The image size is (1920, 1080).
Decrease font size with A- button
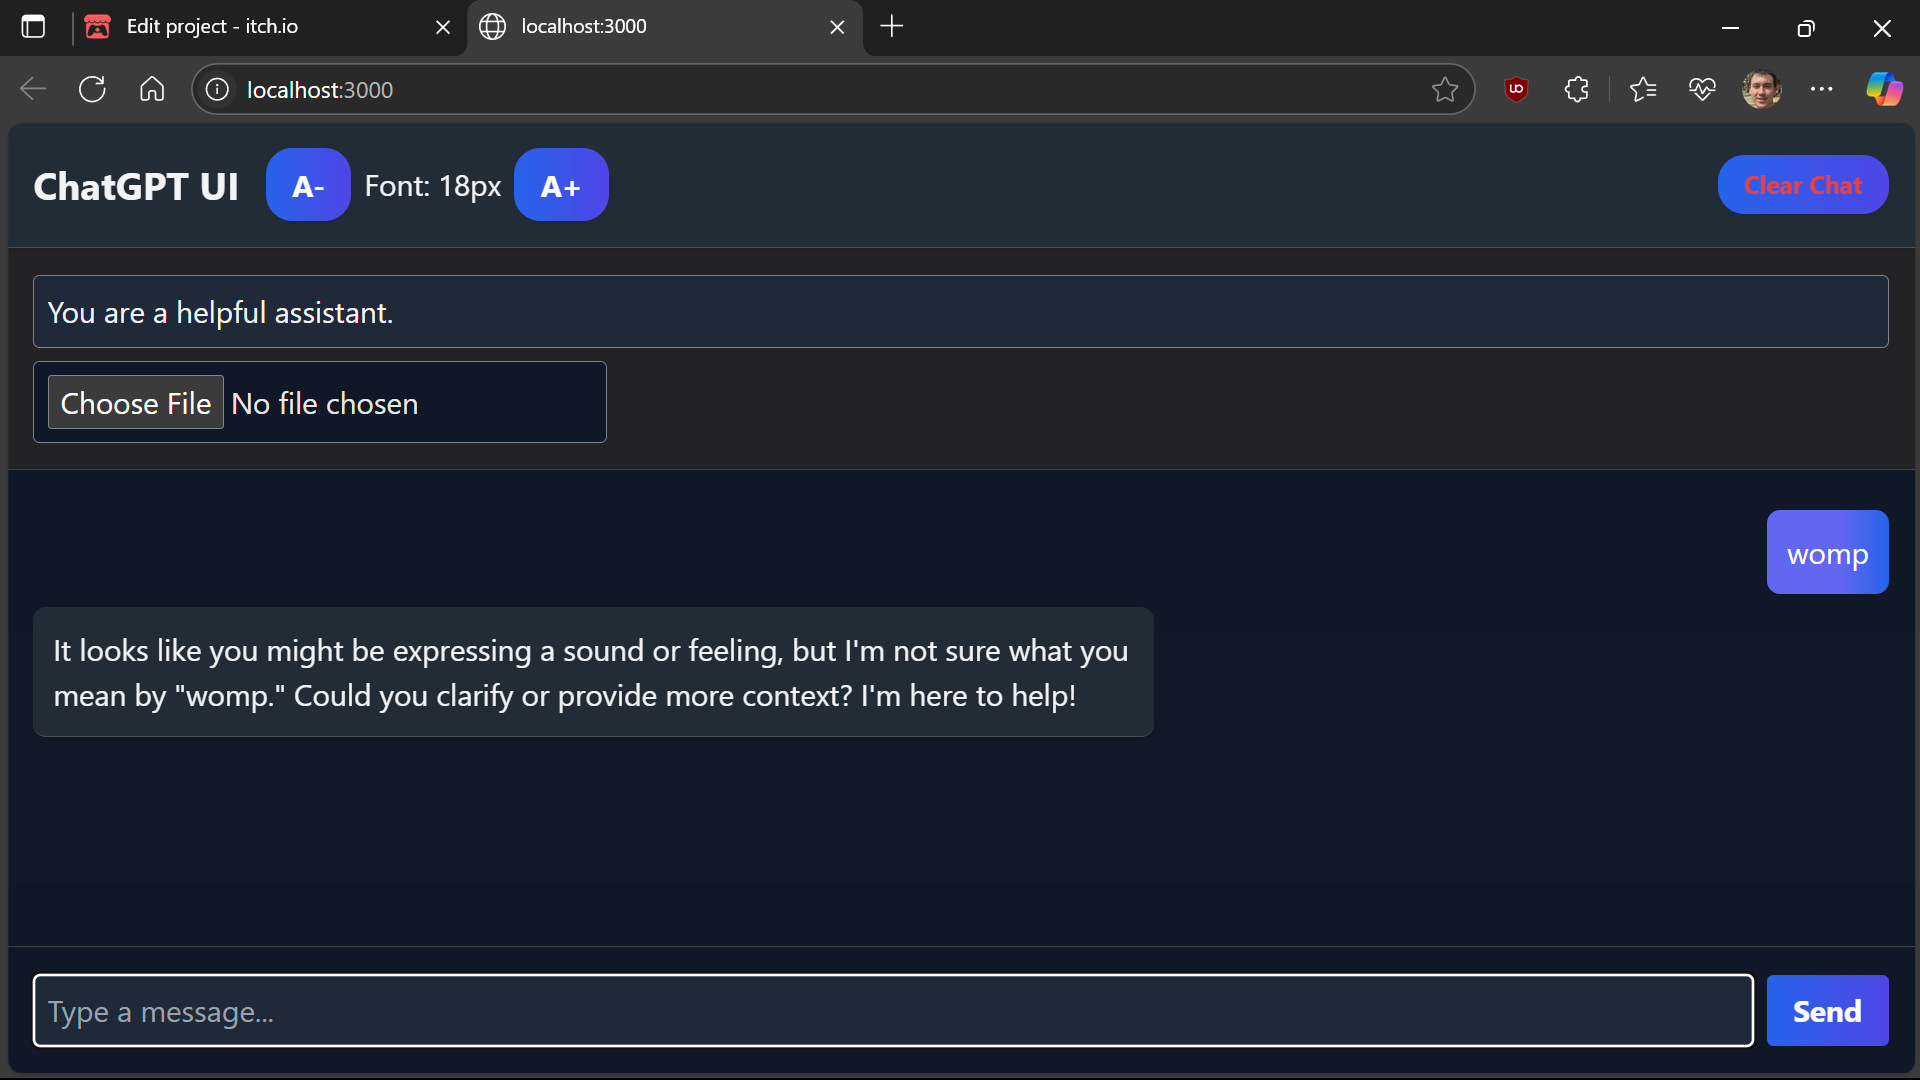(x=308, y=185)
